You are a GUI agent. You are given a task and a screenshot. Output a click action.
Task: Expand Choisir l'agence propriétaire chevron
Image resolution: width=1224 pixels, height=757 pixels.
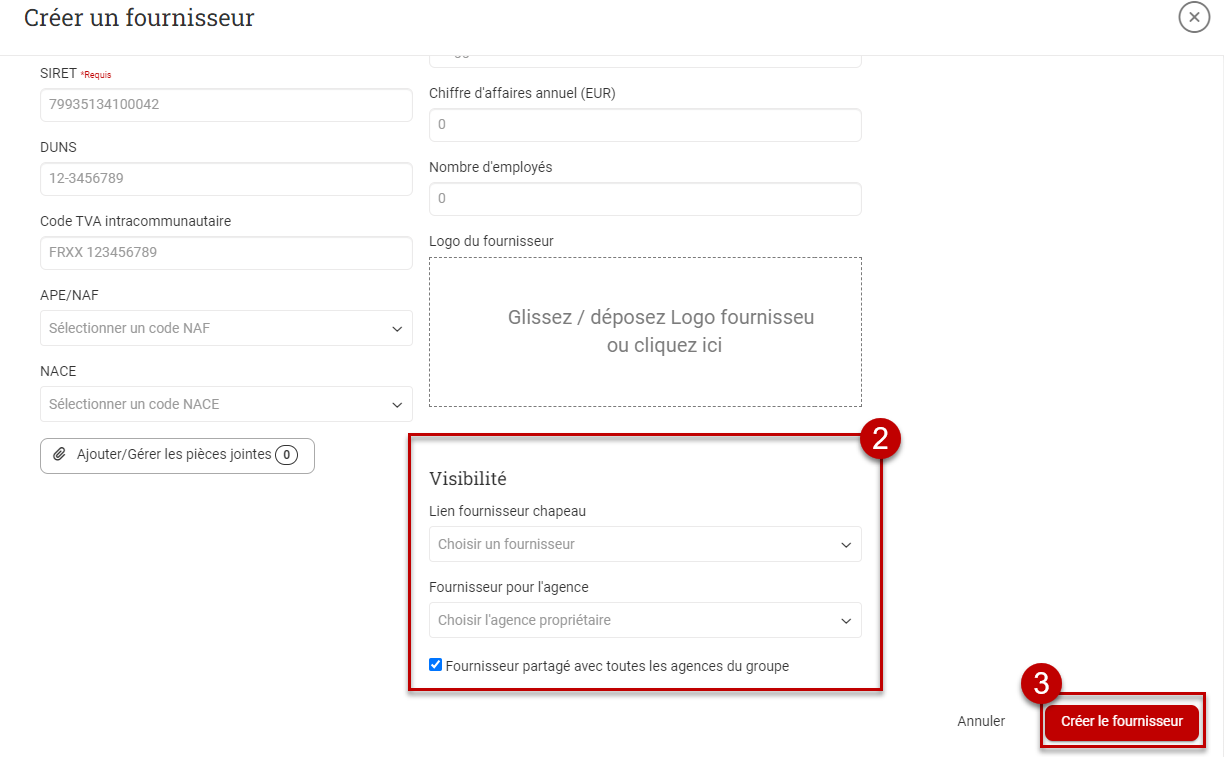[846, 620]
